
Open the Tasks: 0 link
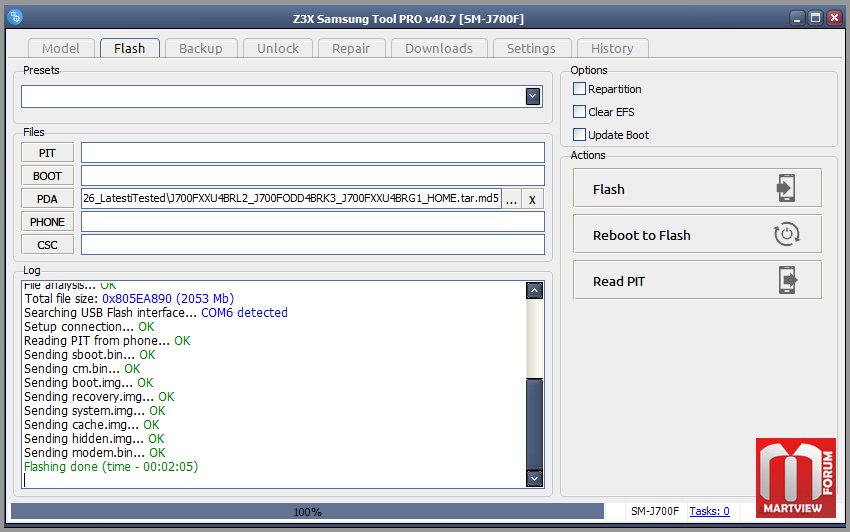tap(709, 511)
